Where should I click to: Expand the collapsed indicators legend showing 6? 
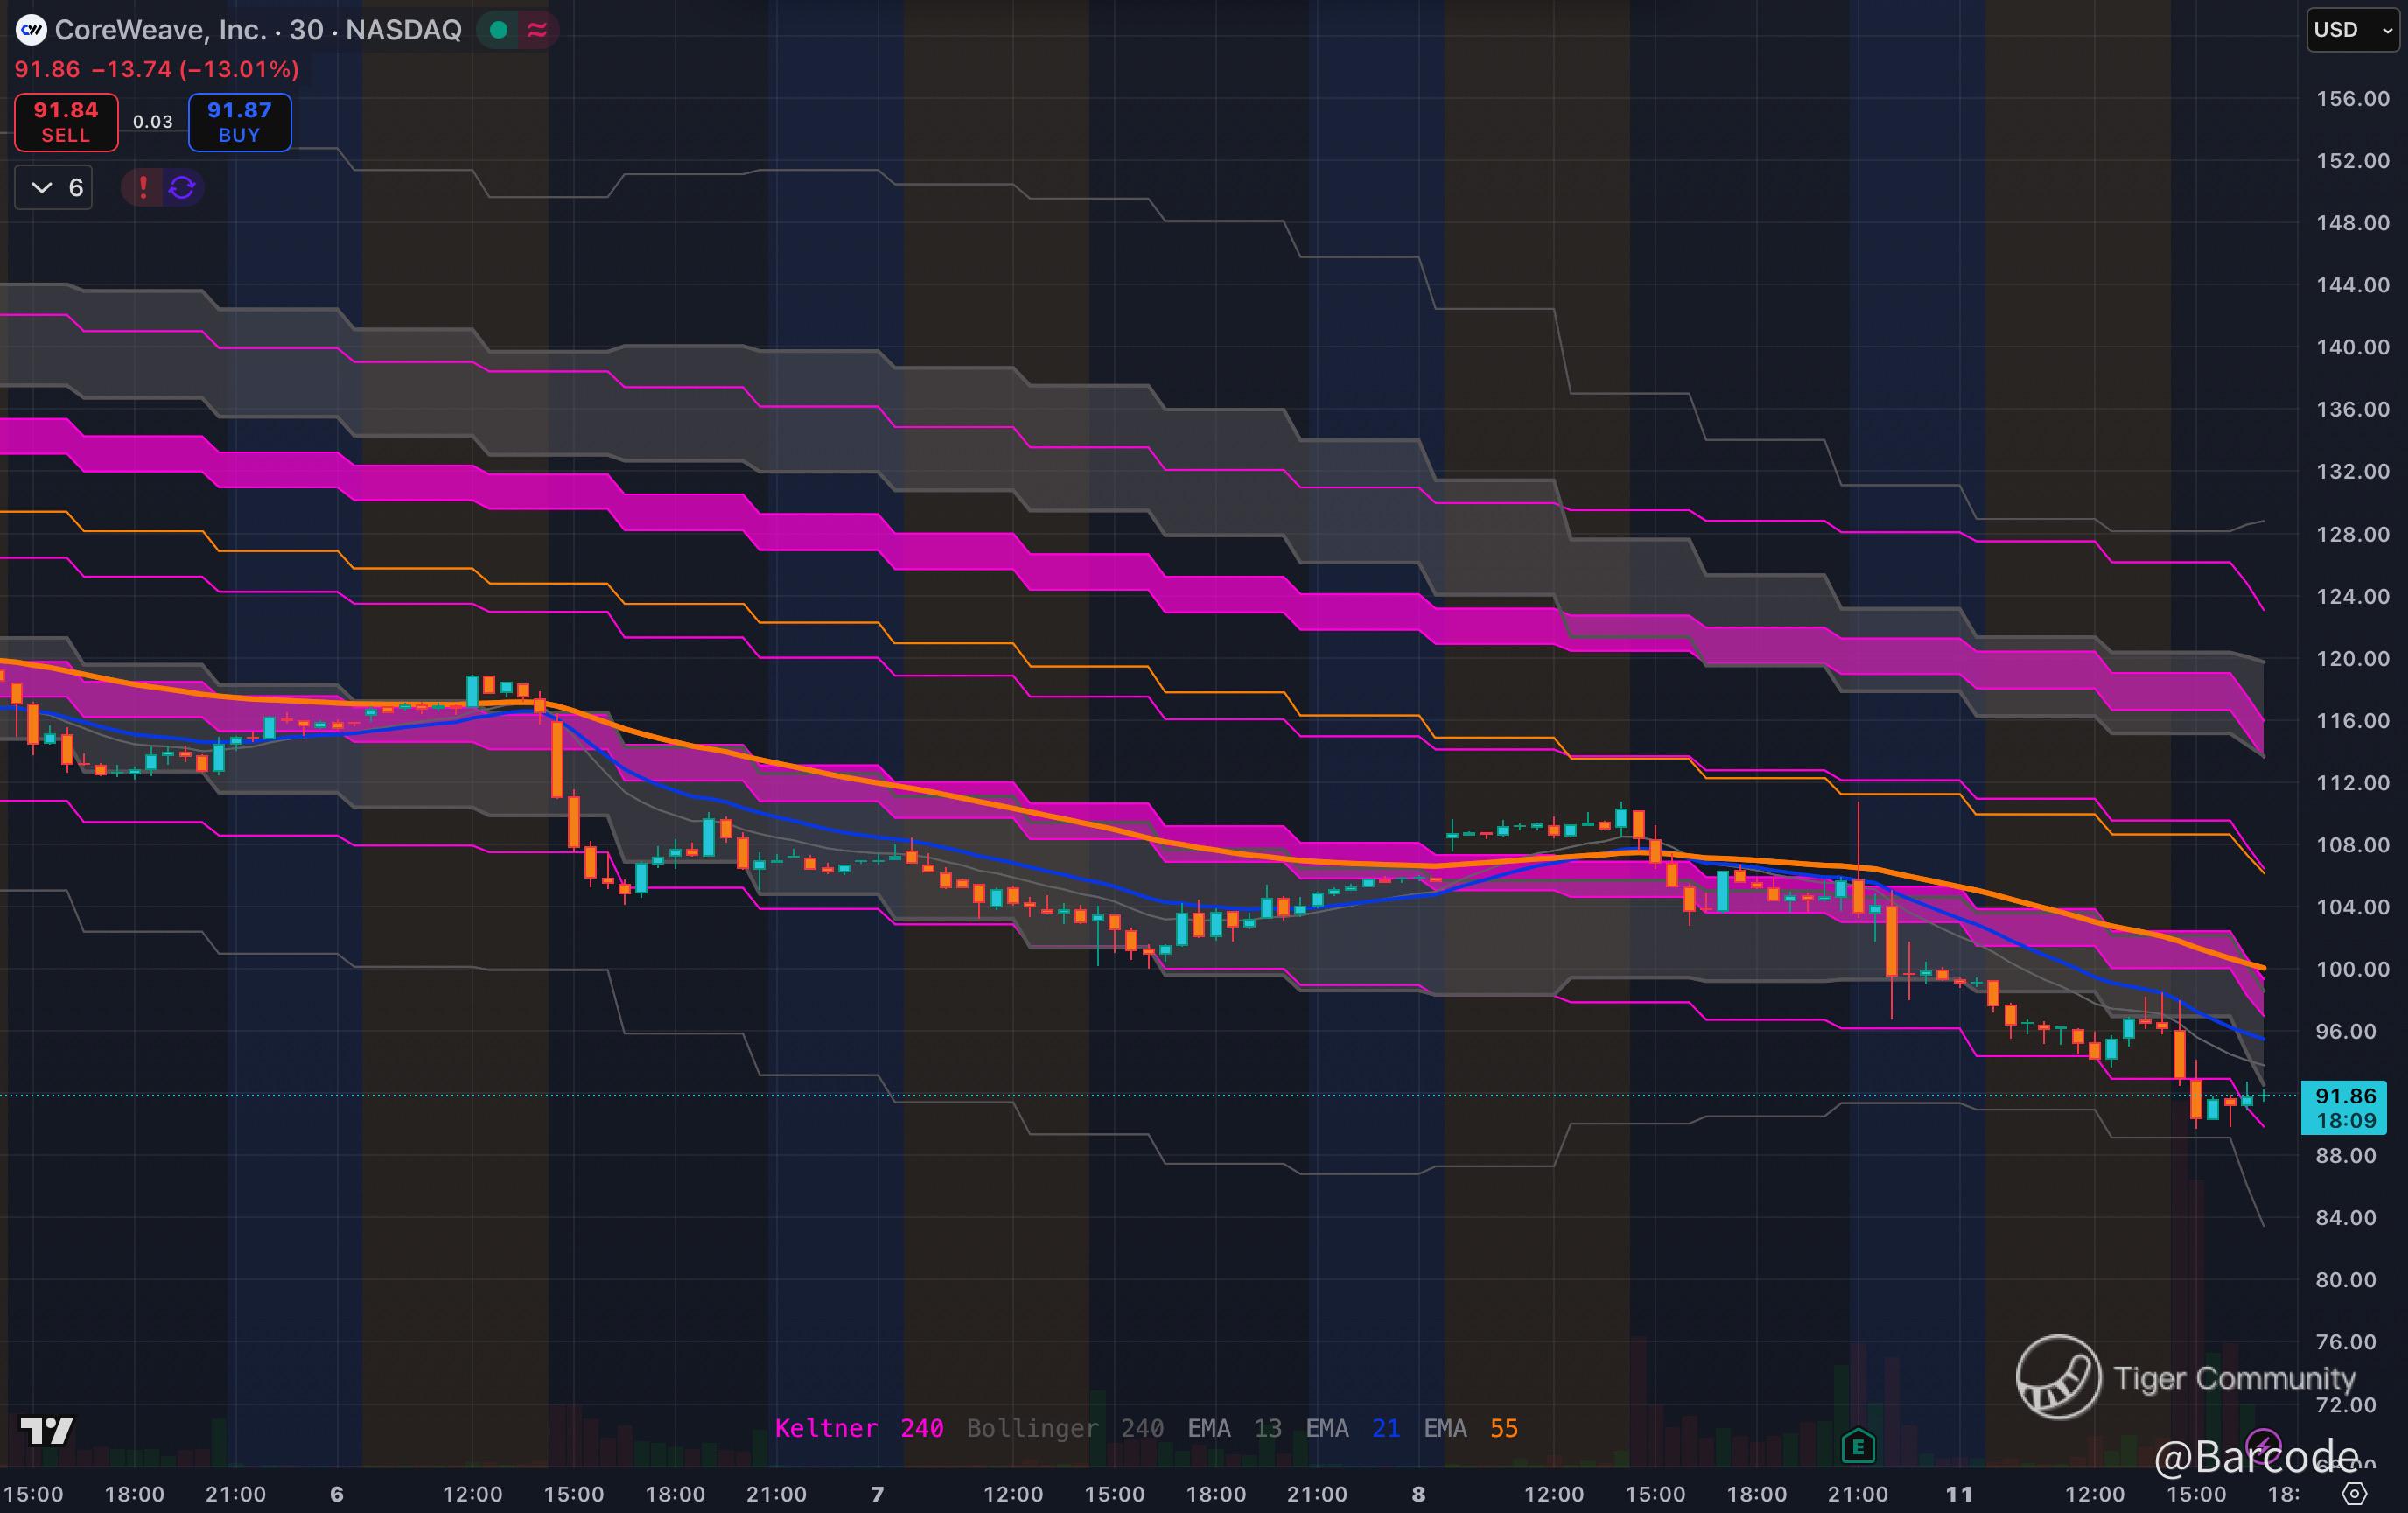[x=54, y=187]
